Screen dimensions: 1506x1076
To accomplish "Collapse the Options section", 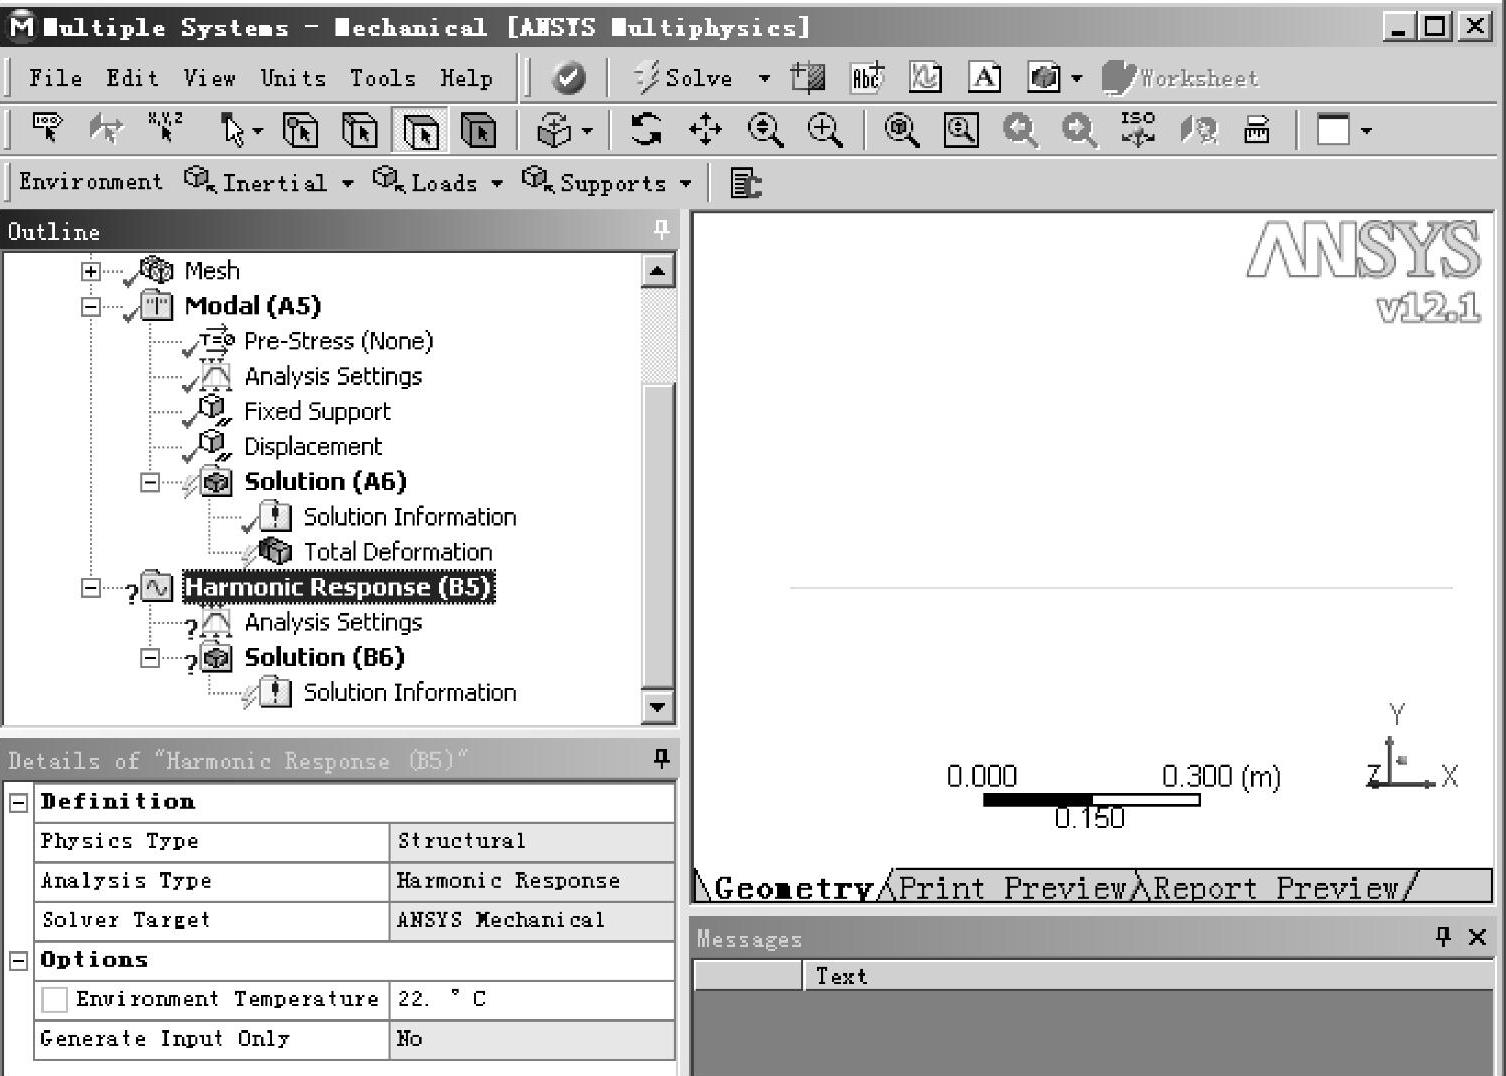I will coord(19,960).
